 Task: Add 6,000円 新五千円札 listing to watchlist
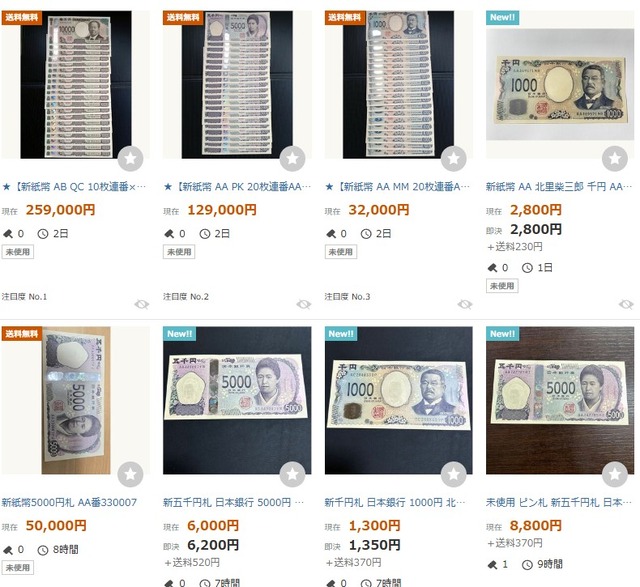tap(292, 474)
